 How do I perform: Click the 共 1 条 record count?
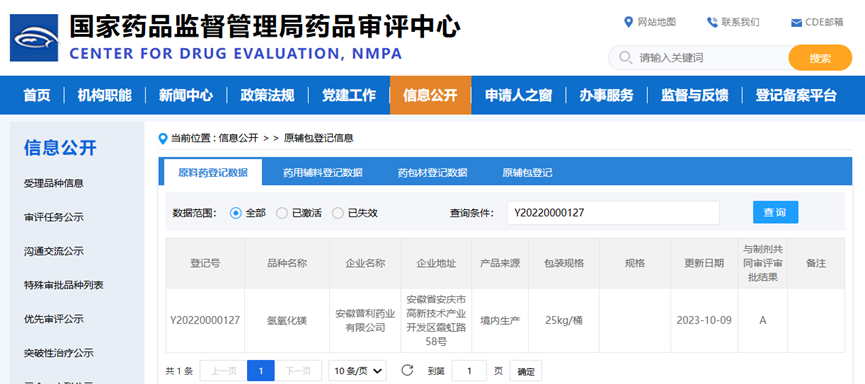point(179,371)
